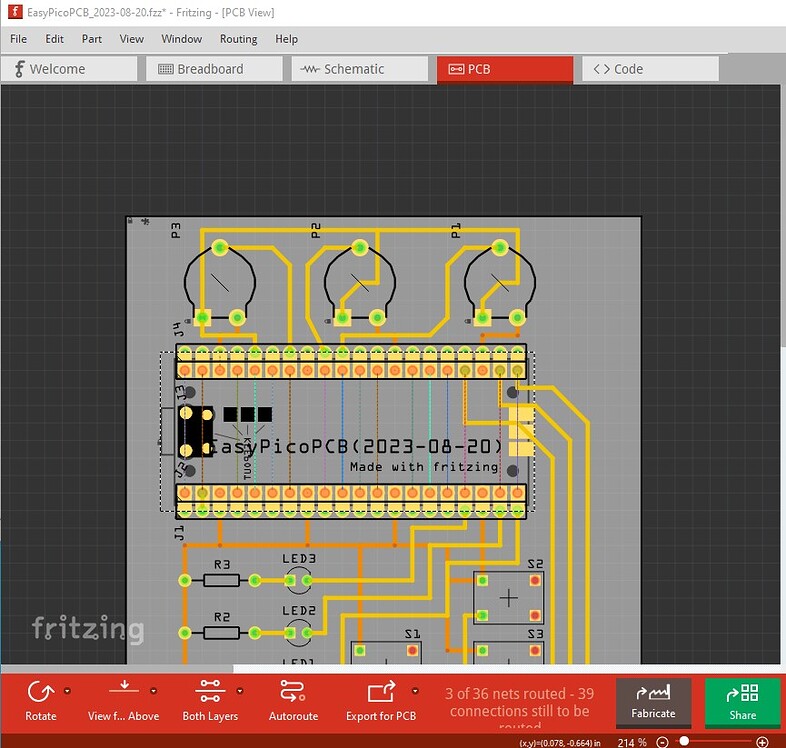Click the Export for PCB icon
The image size is (786, 748).
tap(381, 692)
